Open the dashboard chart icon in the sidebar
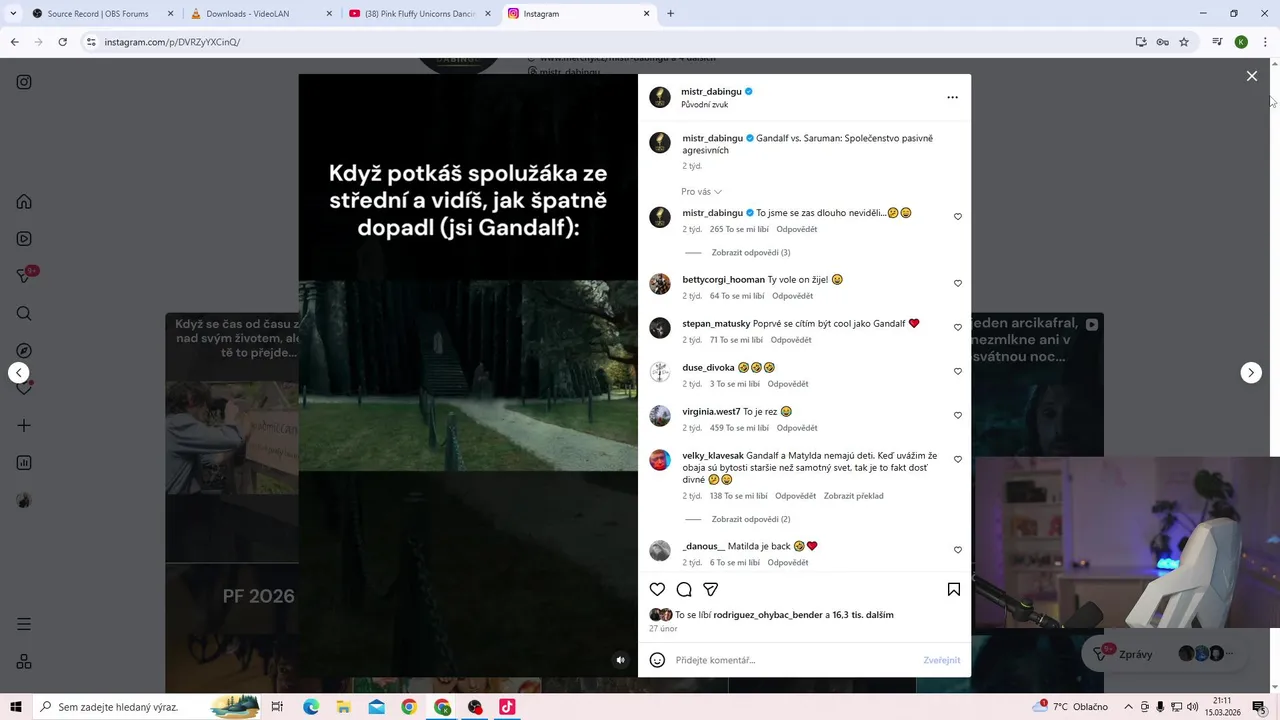Viewport: 1280px width, 720px height. click(x=24, y=463)
